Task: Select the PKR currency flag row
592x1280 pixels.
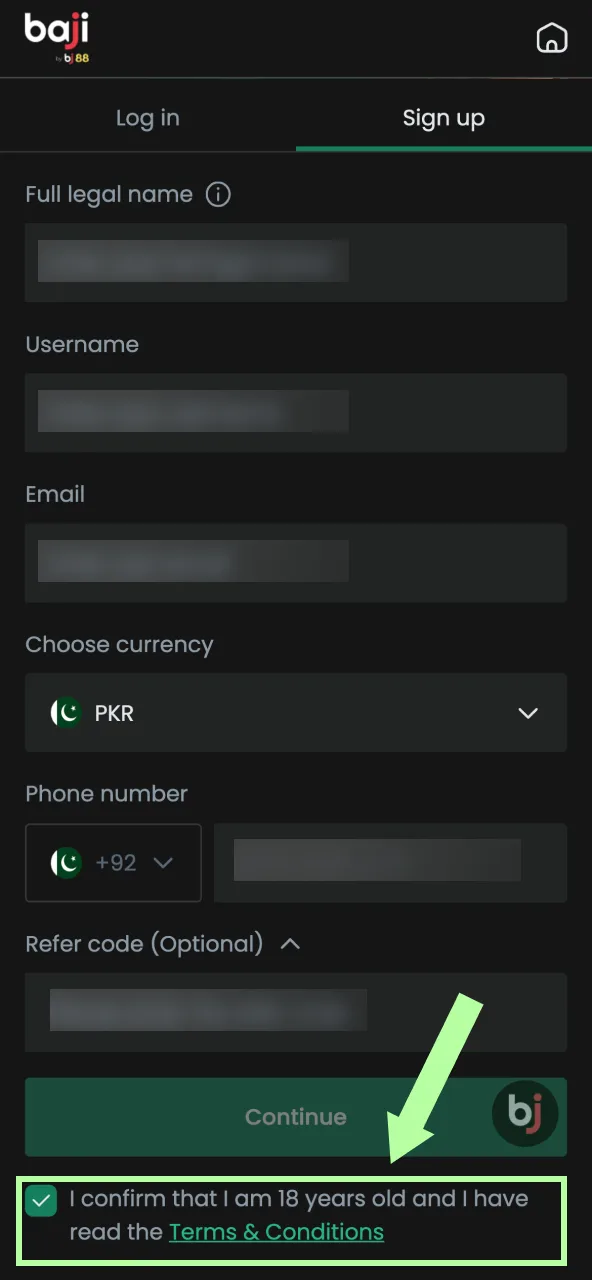Action: coord(296,713)
